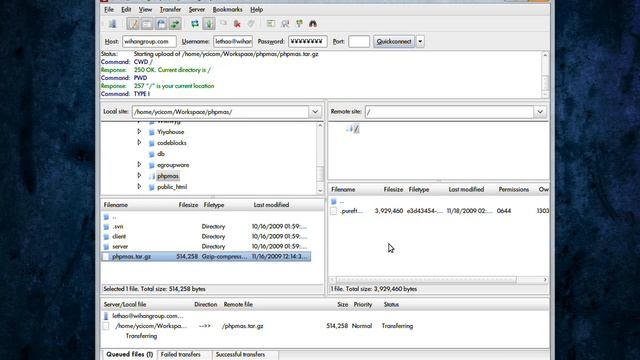Image resolution: width=640 pixels, height=360 pixels.
Task: Reconnect to the last server
Action: pyautogui.click(x=251, y=24)
